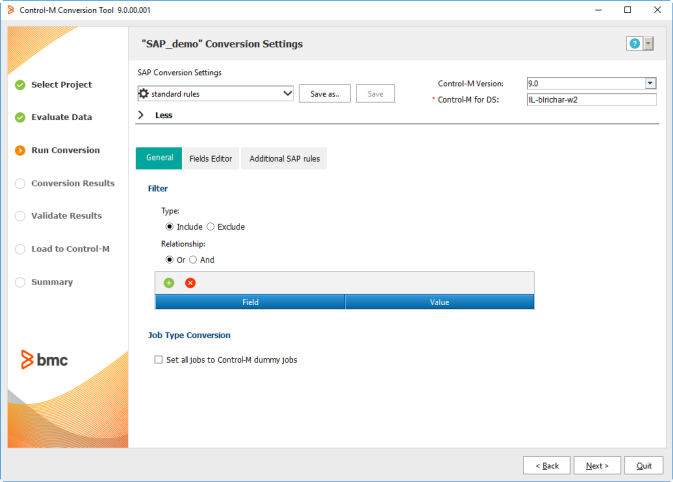
Task: Click the Quit button
Action: (644, 466)
